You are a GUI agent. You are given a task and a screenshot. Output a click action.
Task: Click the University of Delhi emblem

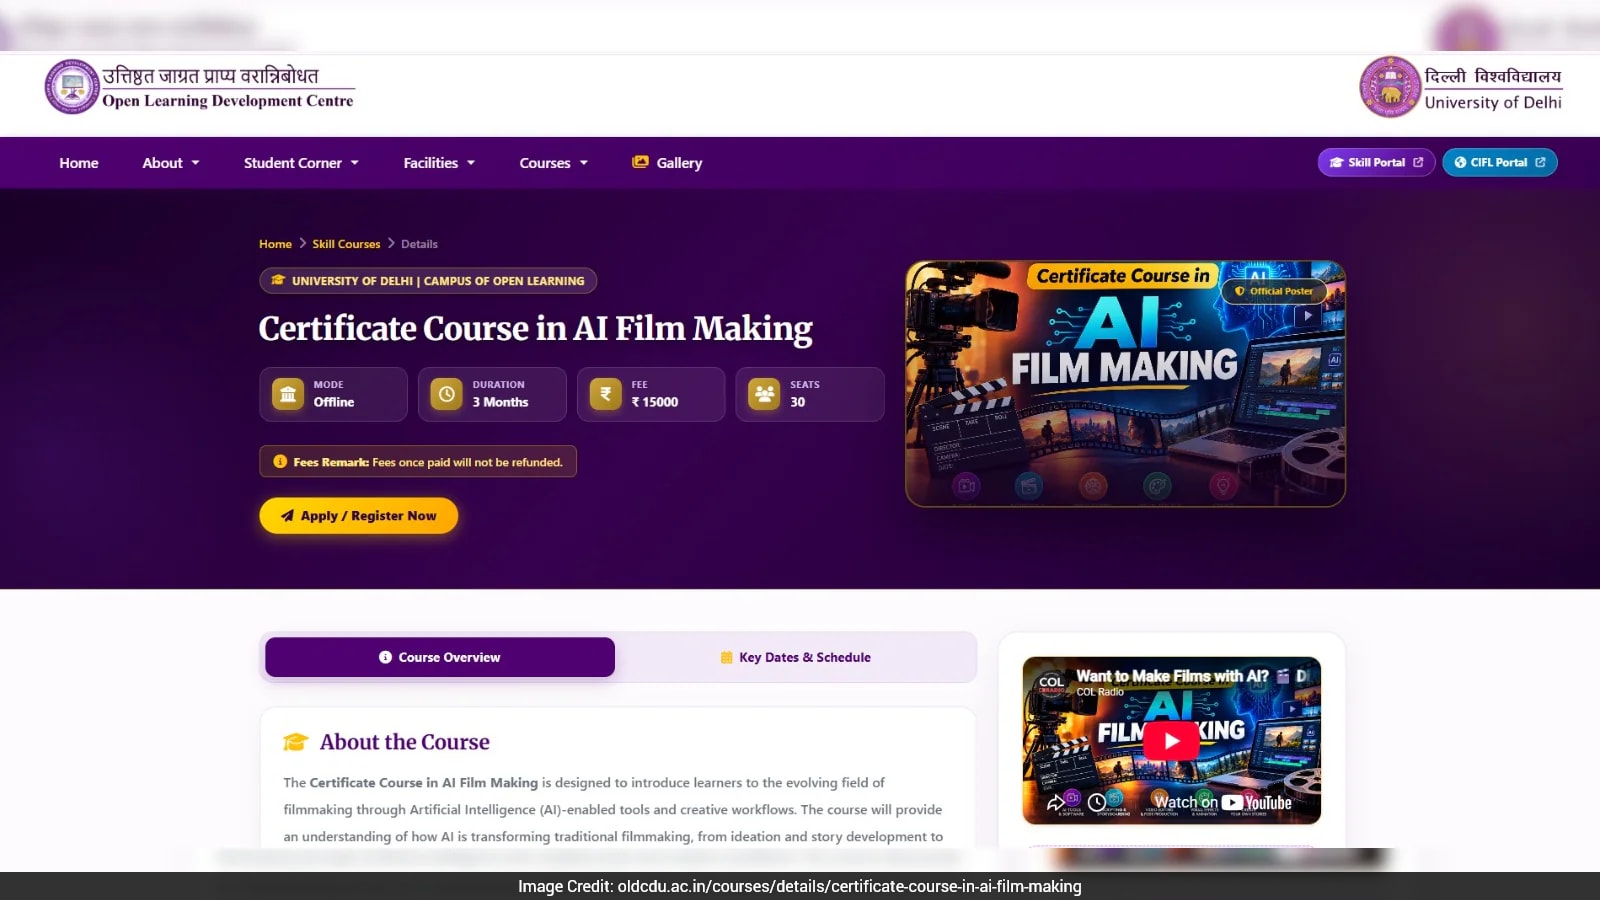click(x=1390, y=87)
